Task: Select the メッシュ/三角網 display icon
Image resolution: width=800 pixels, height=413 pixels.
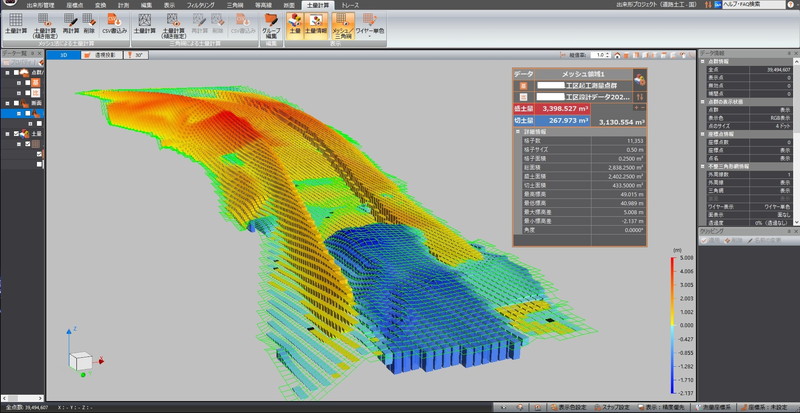Action: (342, 22)
